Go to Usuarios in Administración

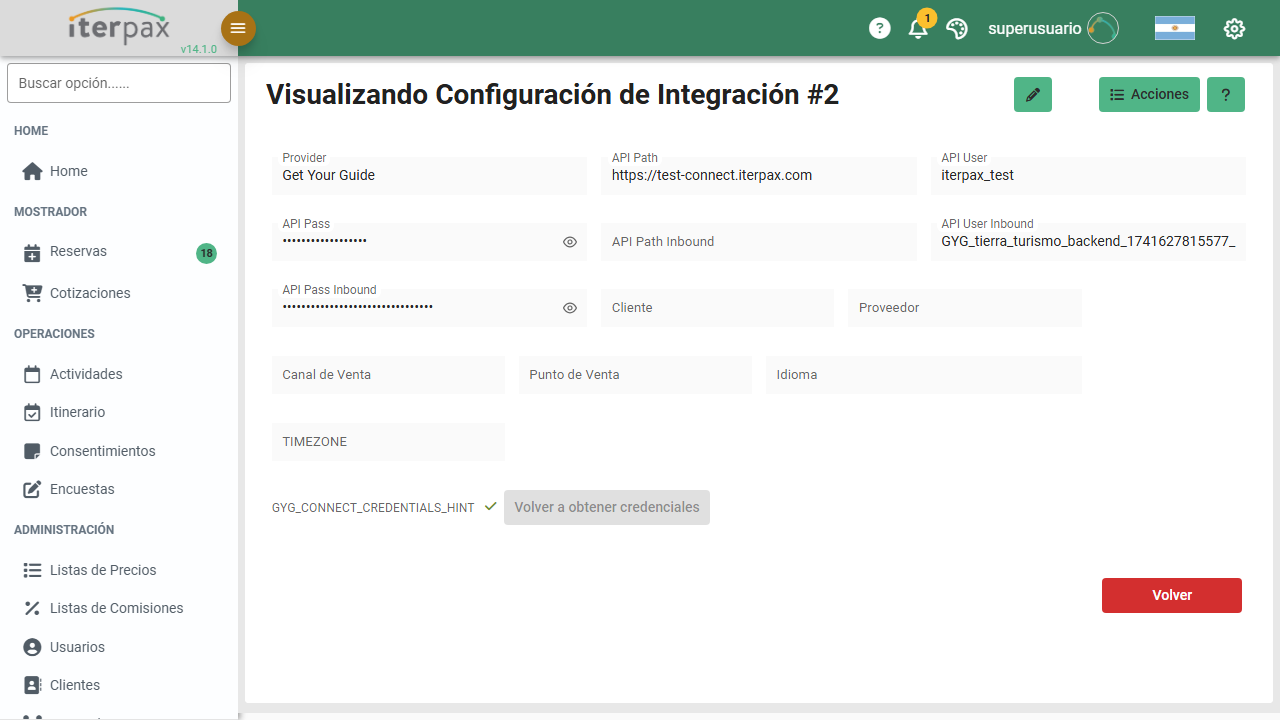point(77,647)
